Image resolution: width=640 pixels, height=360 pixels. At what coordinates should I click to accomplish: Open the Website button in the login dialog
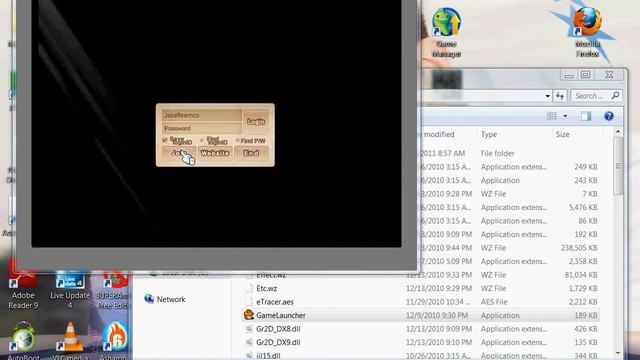pyautogui.click(x=215, y=153)
